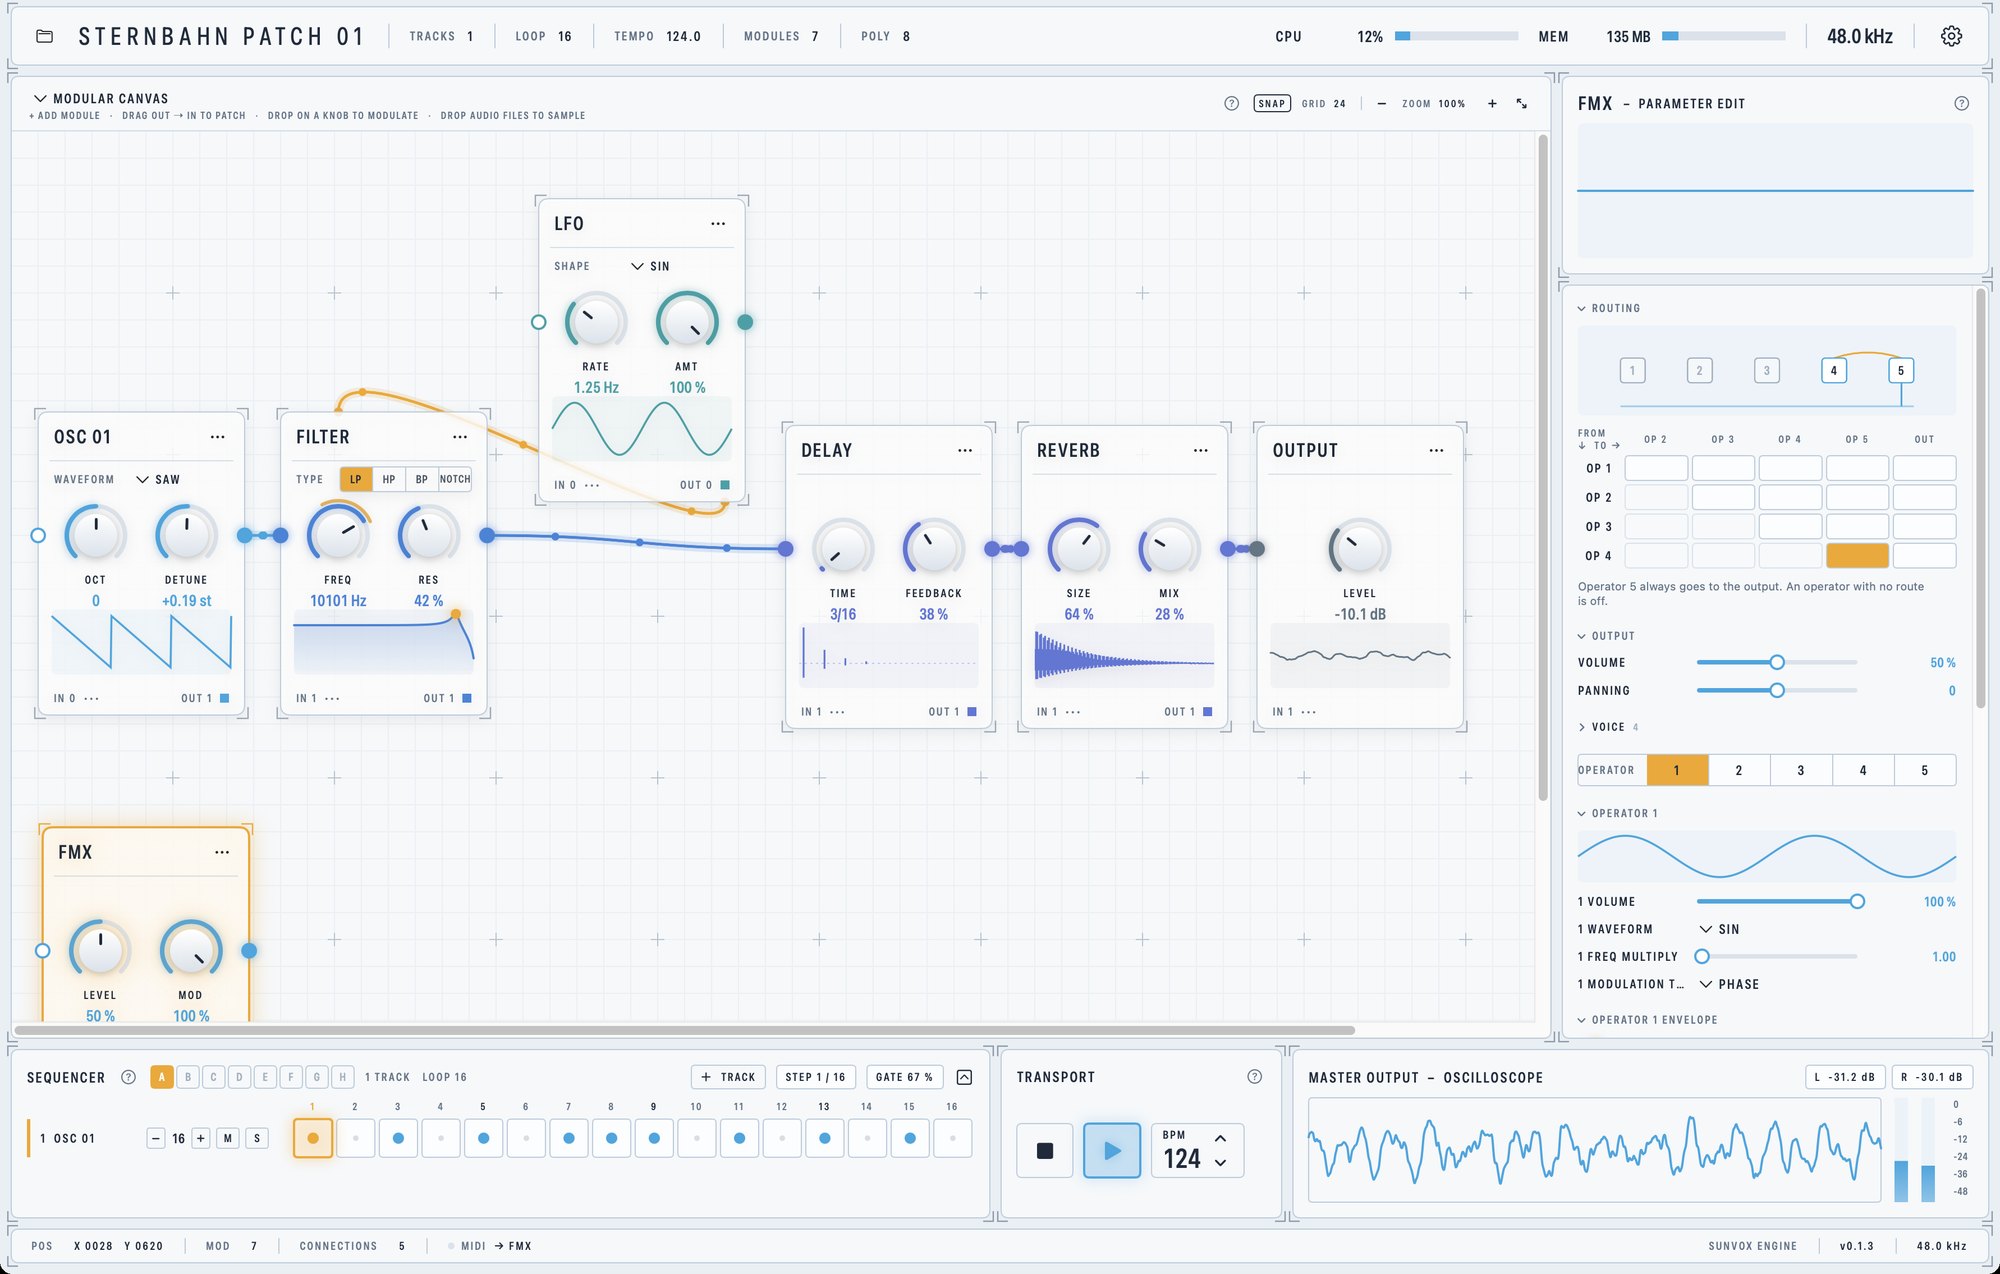Open the FILTER module options menu
This screenshot has width=2000, height=1274.
(459, 437)
